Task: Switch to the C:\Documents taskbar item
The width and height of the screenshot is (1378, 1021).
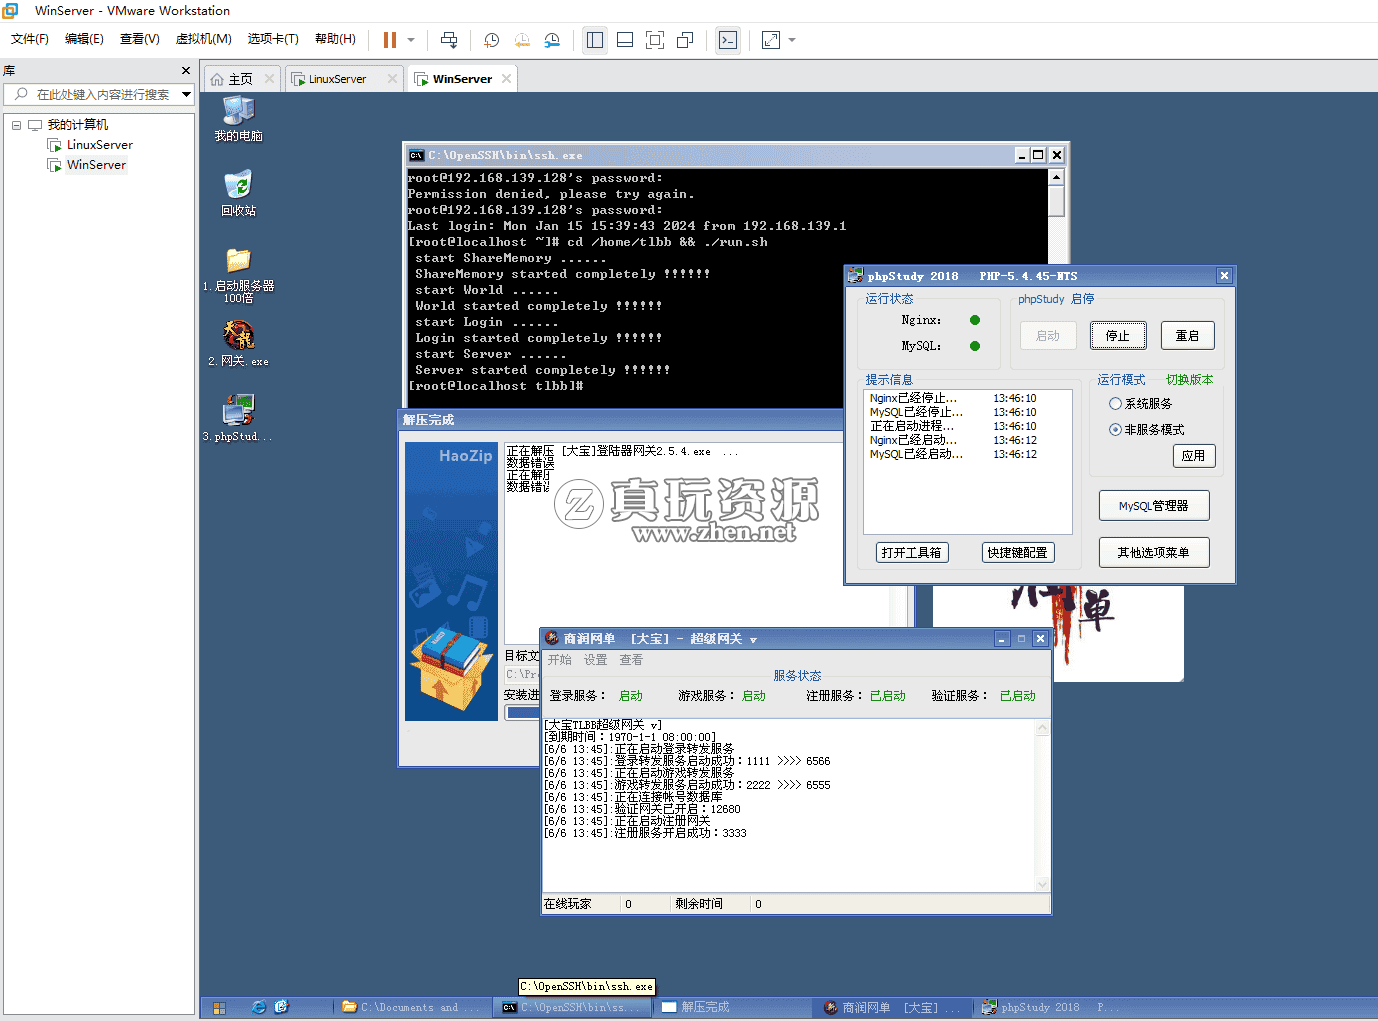Action: pyautogui.click(x=412, y=1007)
